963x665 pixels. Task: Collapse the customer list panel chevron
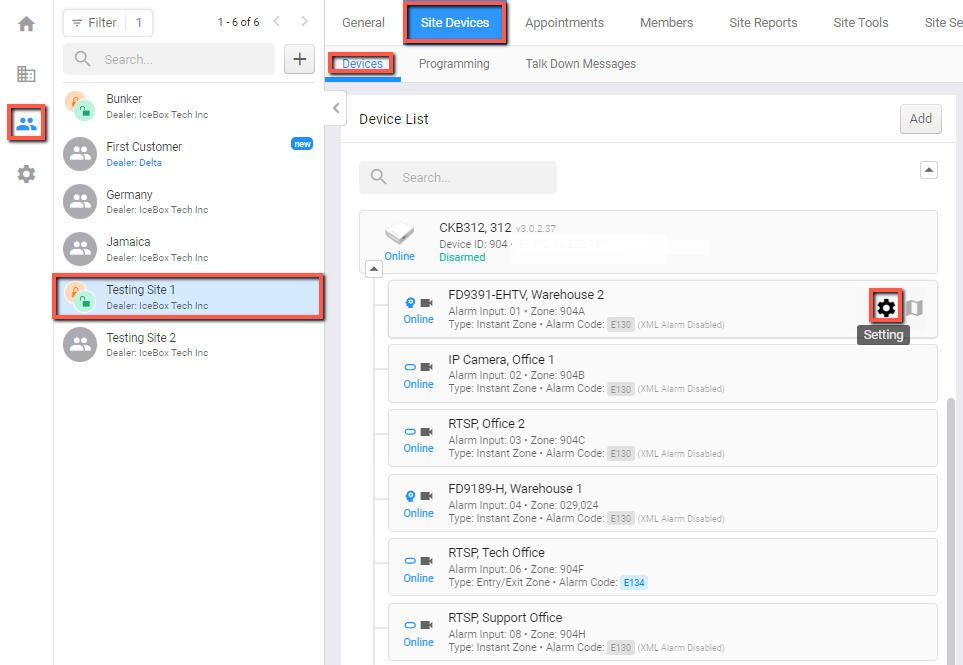pyautogui.click(x=336, y=108)
